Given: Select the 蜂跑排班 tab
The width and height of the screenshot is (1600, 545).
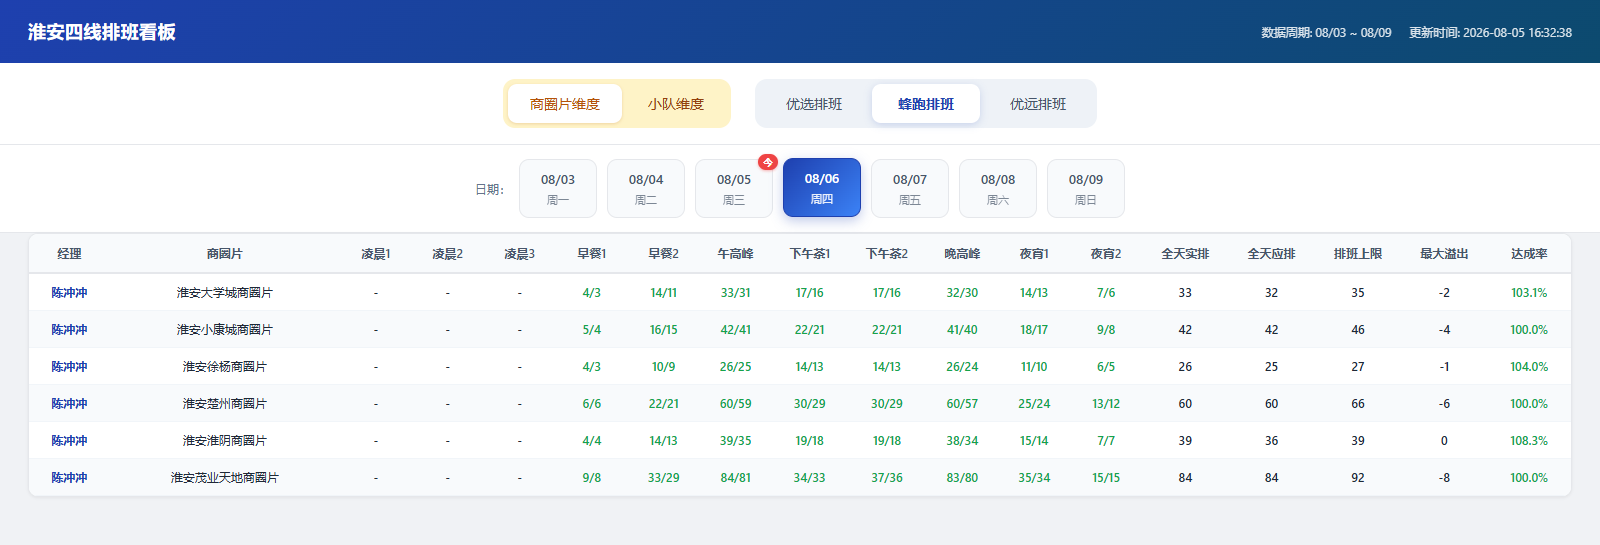Looking at the screenshot, I should pyautogui.click(x=926, y=104).
